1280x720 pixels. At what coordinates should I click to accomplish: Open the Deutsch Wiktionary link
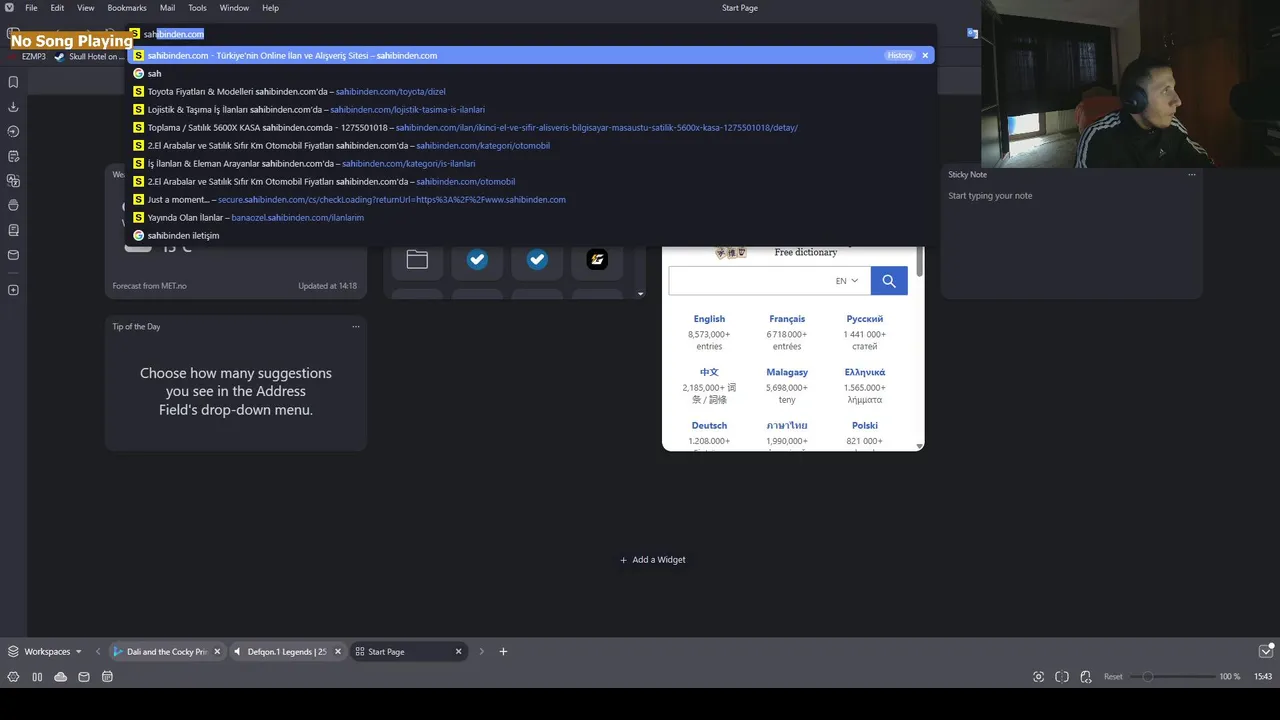pos(709,426)
